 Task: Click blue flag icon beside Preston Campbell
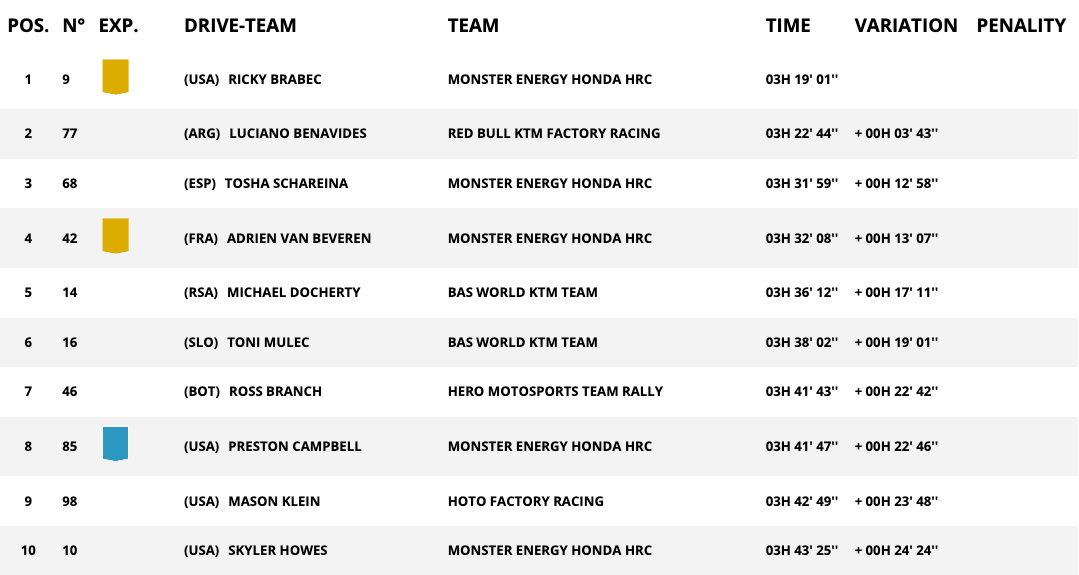115,444
